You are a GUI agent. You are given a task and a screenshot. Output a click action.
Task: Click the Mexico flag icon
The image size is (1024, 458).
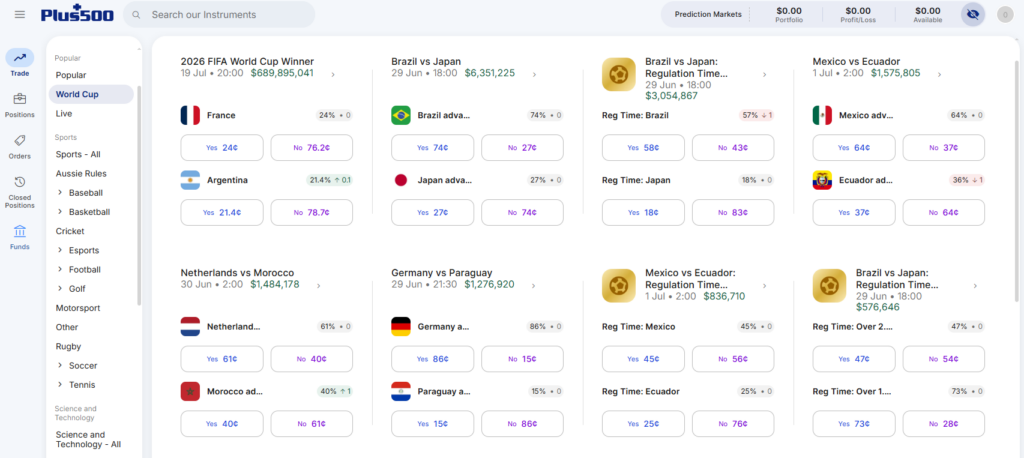(x=822, y=116)
